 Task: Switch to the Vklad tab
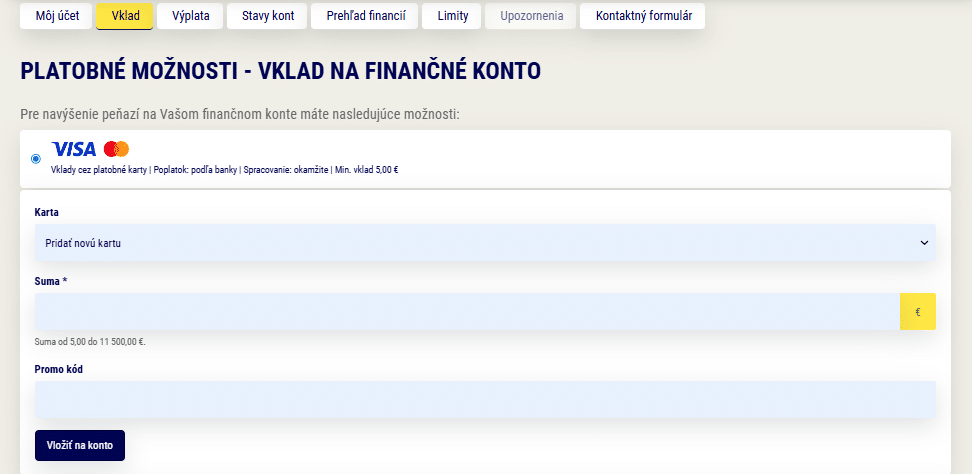click(125, 16)
